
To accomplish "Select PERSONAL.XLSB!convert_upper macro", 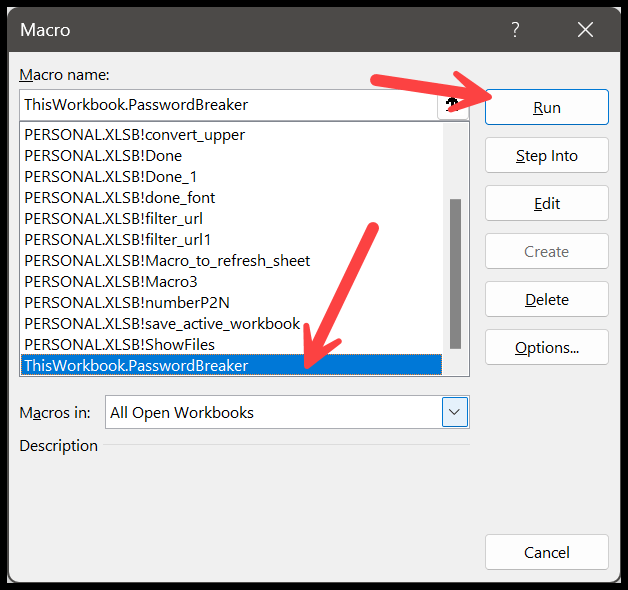I will [231, 135].
